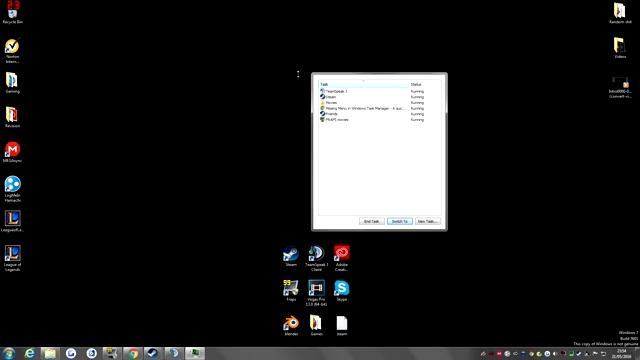Image resolution: width=640 pixels, height=360 pixels.
Task: Click the End Task button
Action: coord(371,221)
